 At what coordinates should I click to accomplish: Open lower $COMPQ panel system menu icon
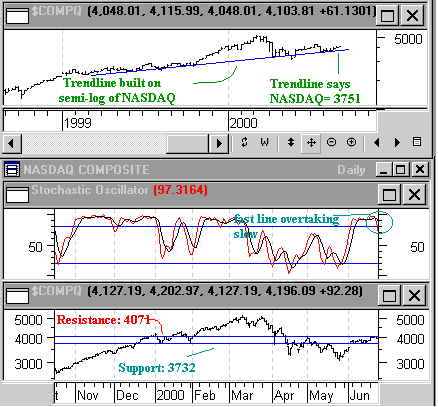click(18, 295)
